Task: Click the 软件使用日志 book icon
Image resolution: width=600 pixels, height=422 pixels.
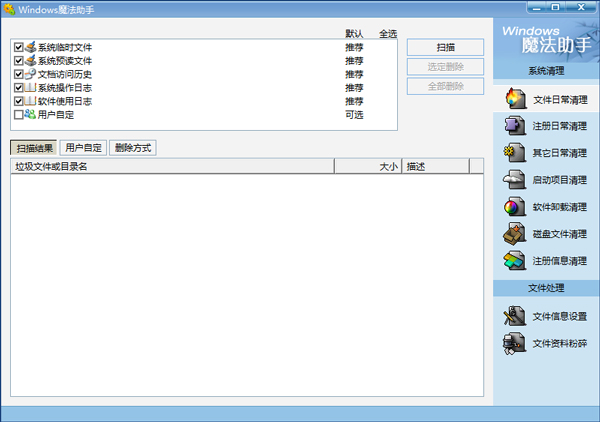Action: [x=31, y=101]
